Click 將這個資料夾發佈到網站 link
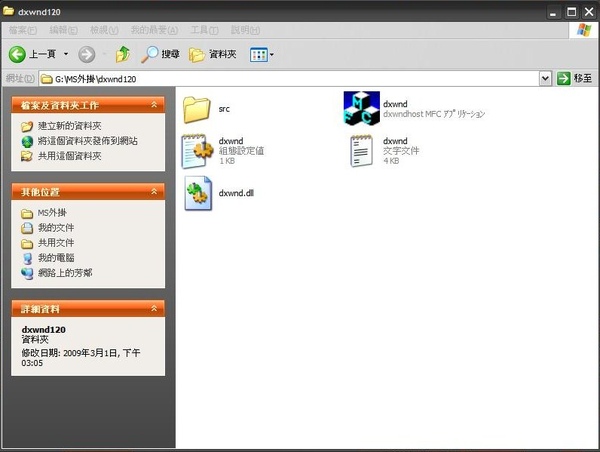The height and width of the screenshot is (452, 600). (x=88, y=141)
